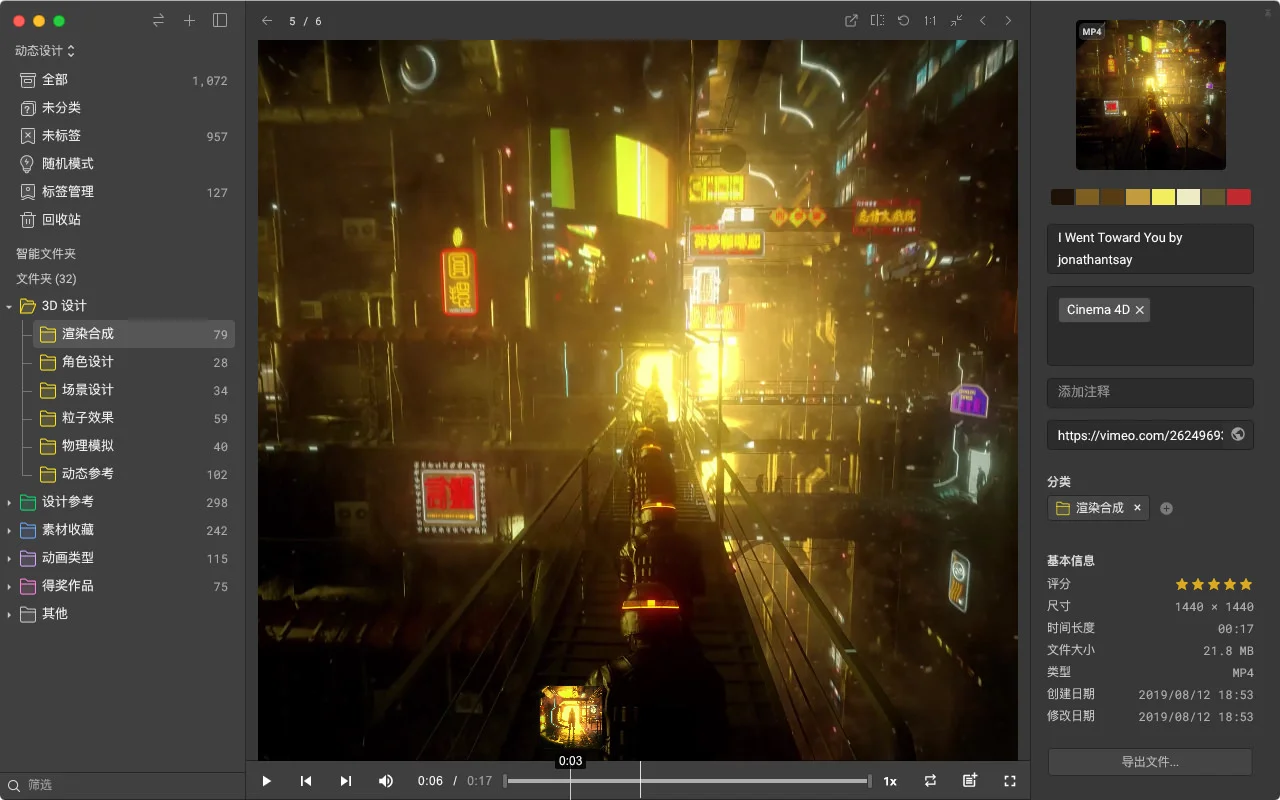Screen dimensions: 1280x800
Task: Open file in external window icon
Action: [851, 21]
